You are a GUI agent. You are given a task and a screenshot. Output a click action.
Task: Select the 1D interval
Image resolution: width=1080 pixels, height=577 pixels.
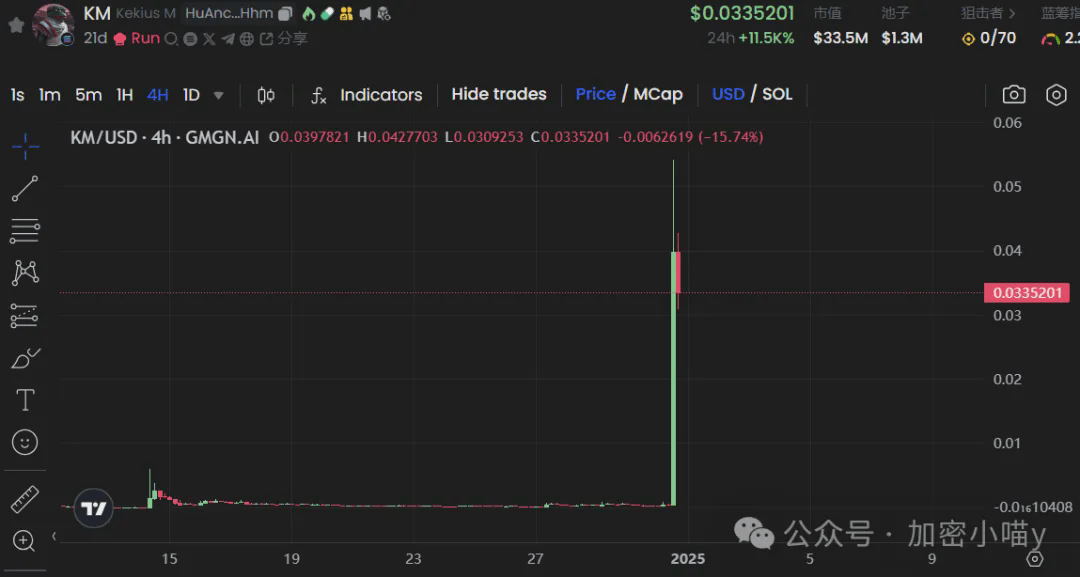coord(191,95)
